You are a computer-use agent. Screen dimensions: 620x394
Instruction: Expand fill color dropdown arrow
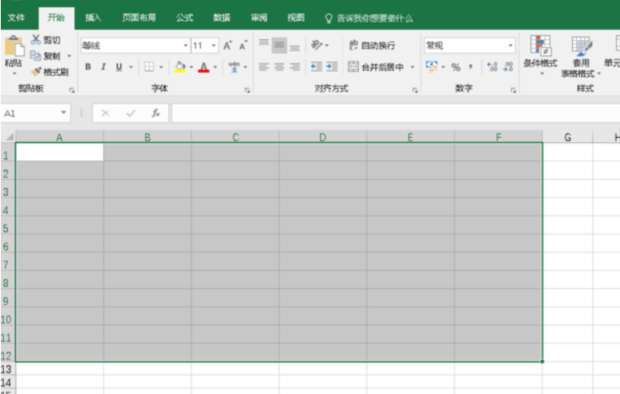tap(191, 67)
